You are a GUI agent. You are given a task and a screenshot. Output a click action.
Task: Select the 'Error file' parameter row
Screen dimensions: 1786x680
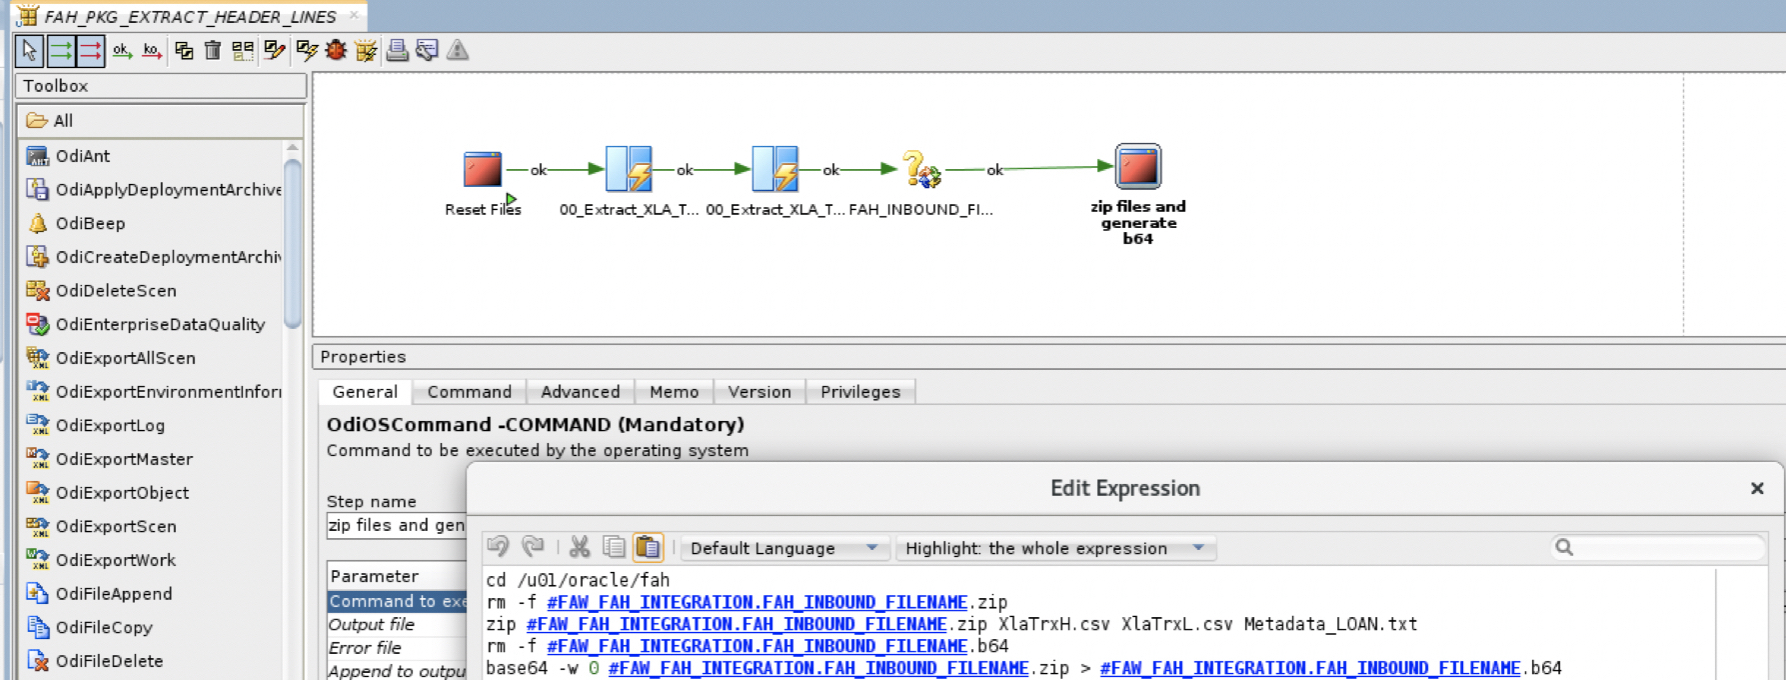tap(397, 647)
